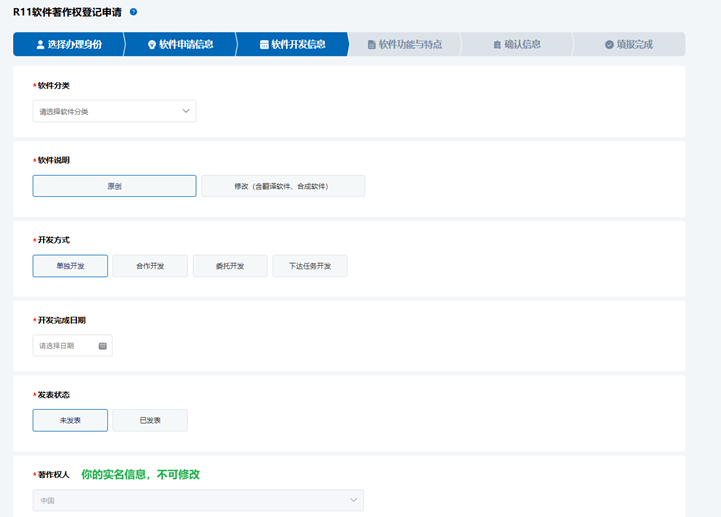This screenshot has height=517, width=721.
Task: Click the location pin icon in 软件申请信息 step
Action: click(152, 45)
